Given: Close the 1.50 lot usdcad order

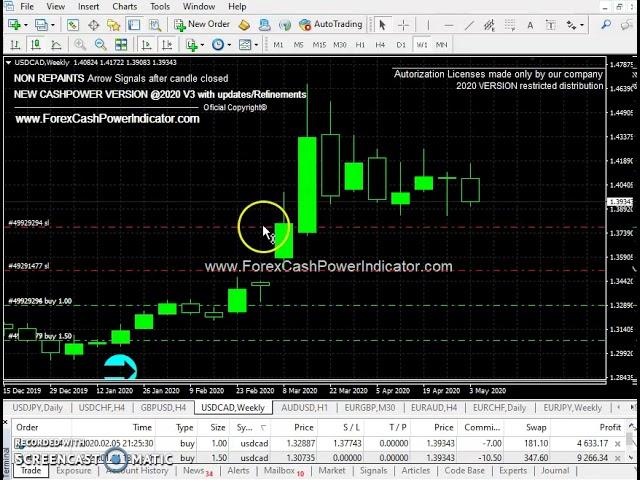Looking at the screenshot, I should pyautogui.click(x=618, y=458).
